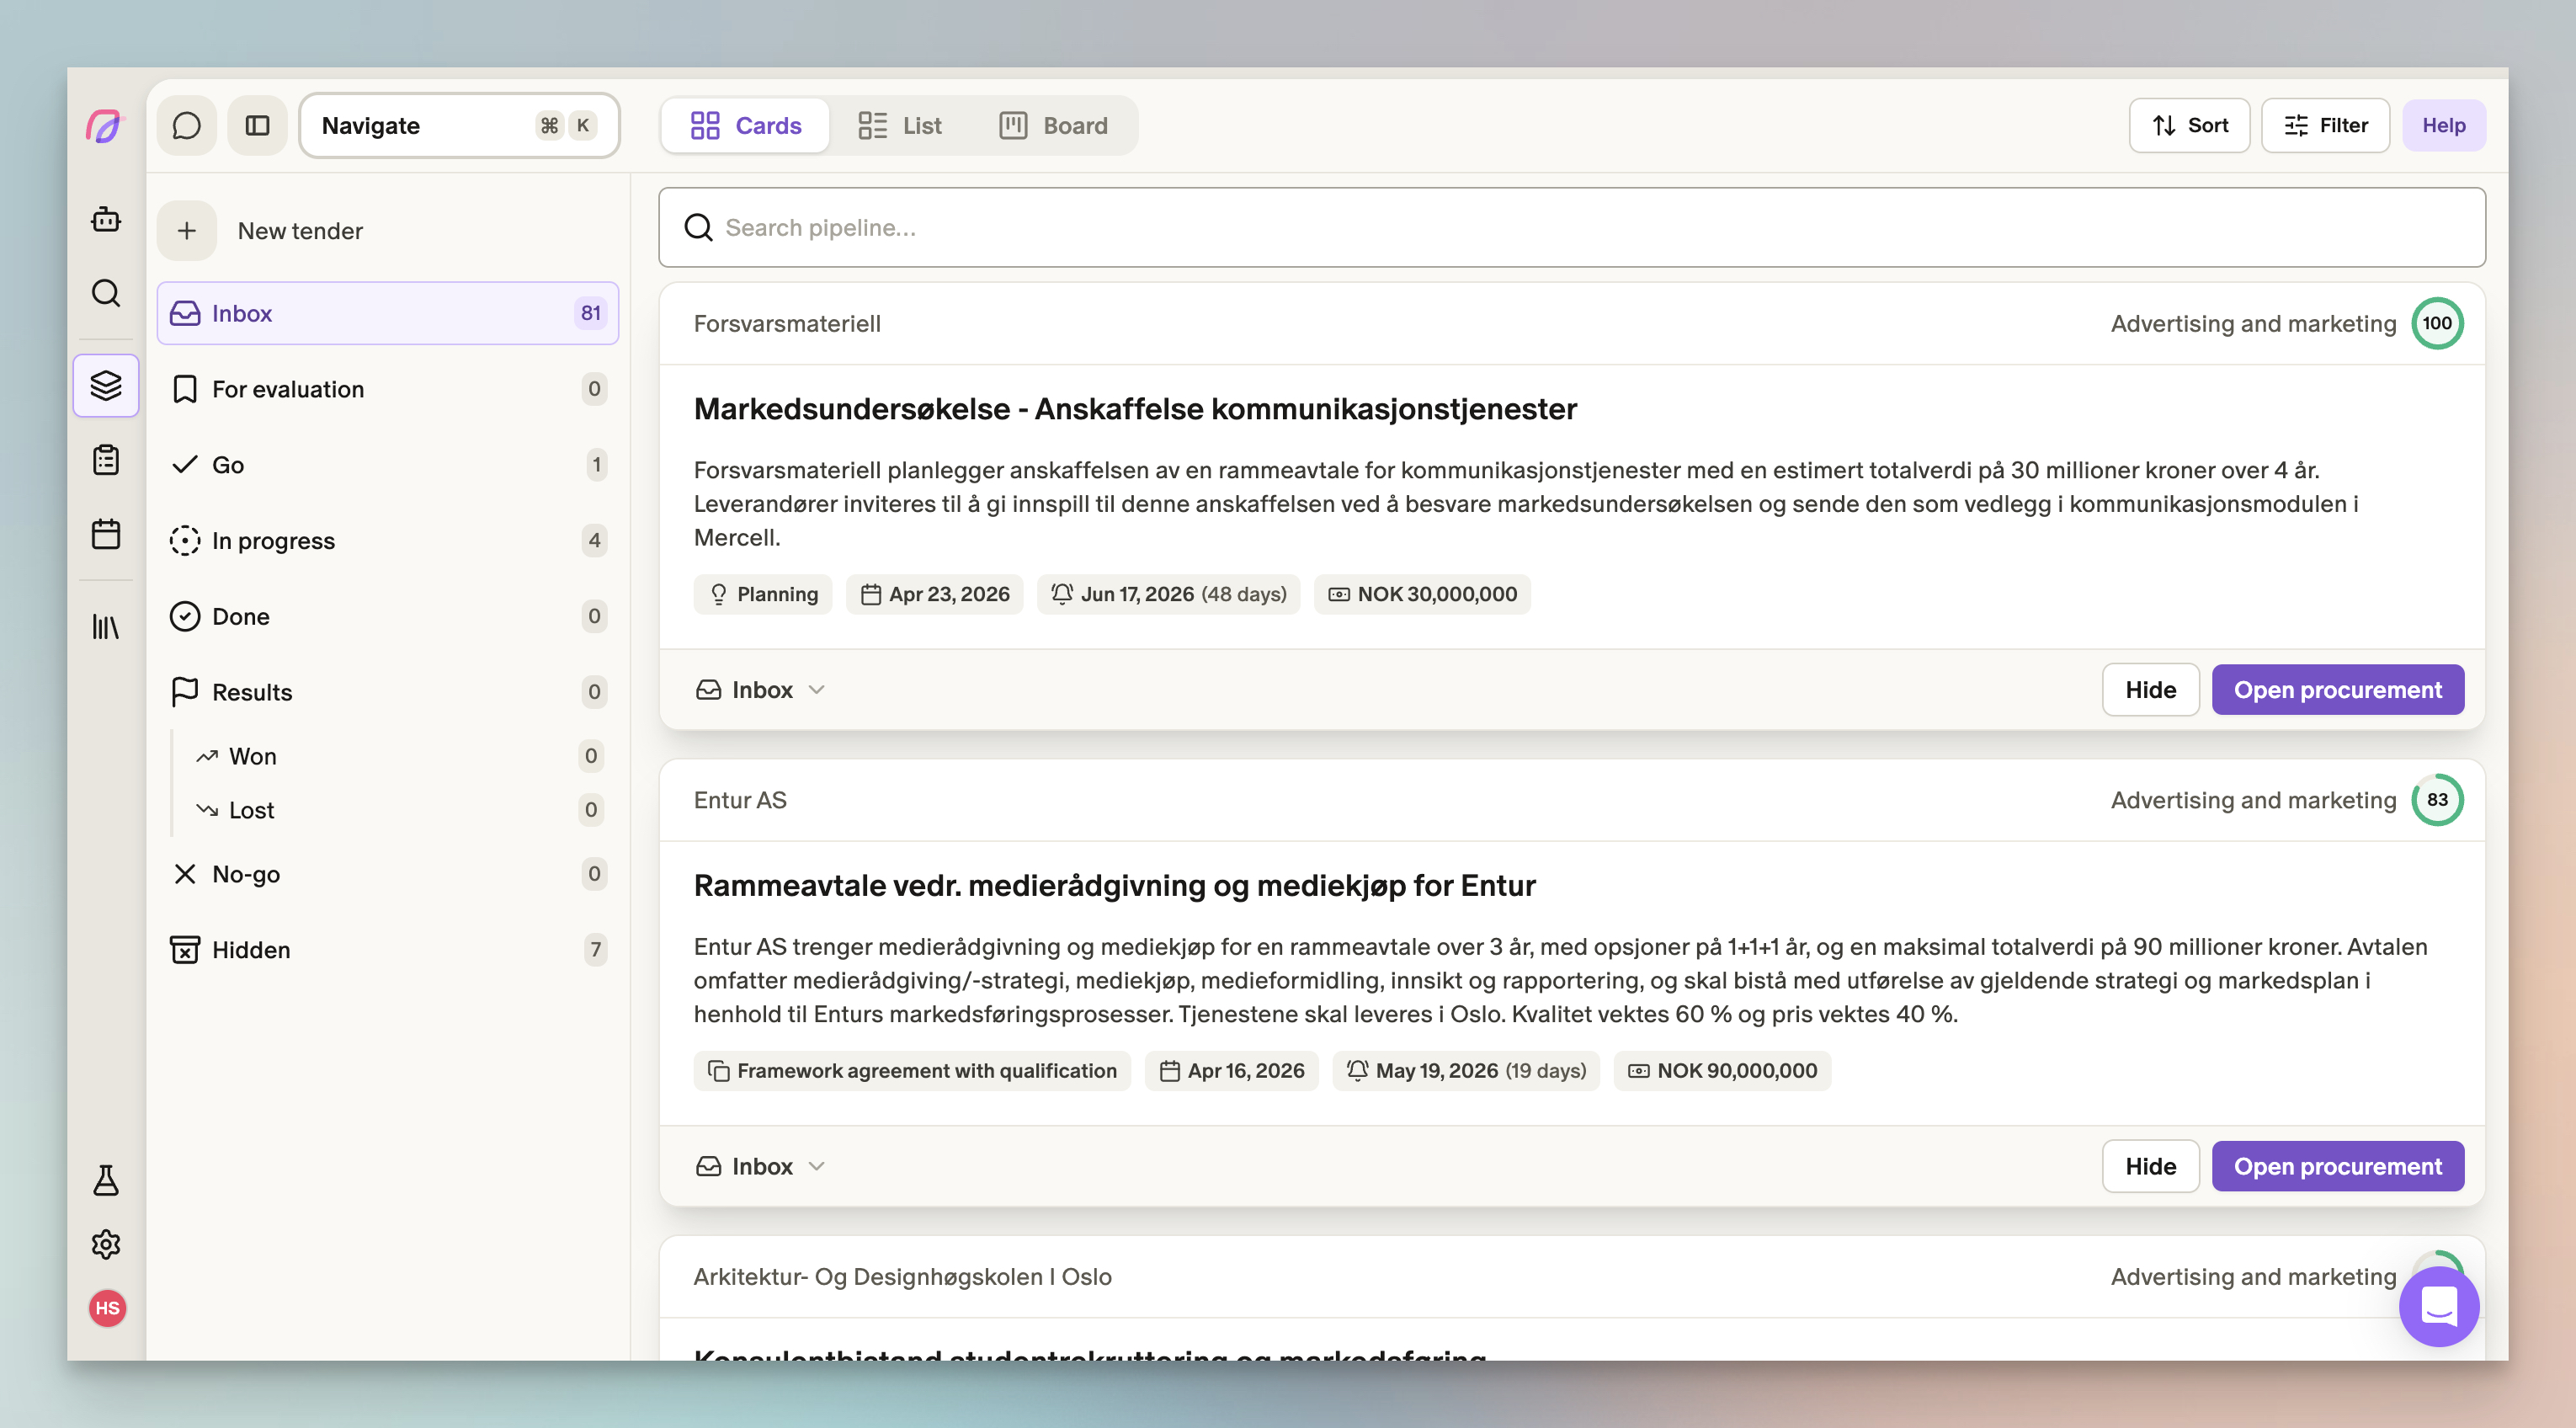Click the magnifier icon in the pipeline search
Image resolution: width=2576 pixels, height=1428 pixels.
pyautogui.click(x=698, y=228)
